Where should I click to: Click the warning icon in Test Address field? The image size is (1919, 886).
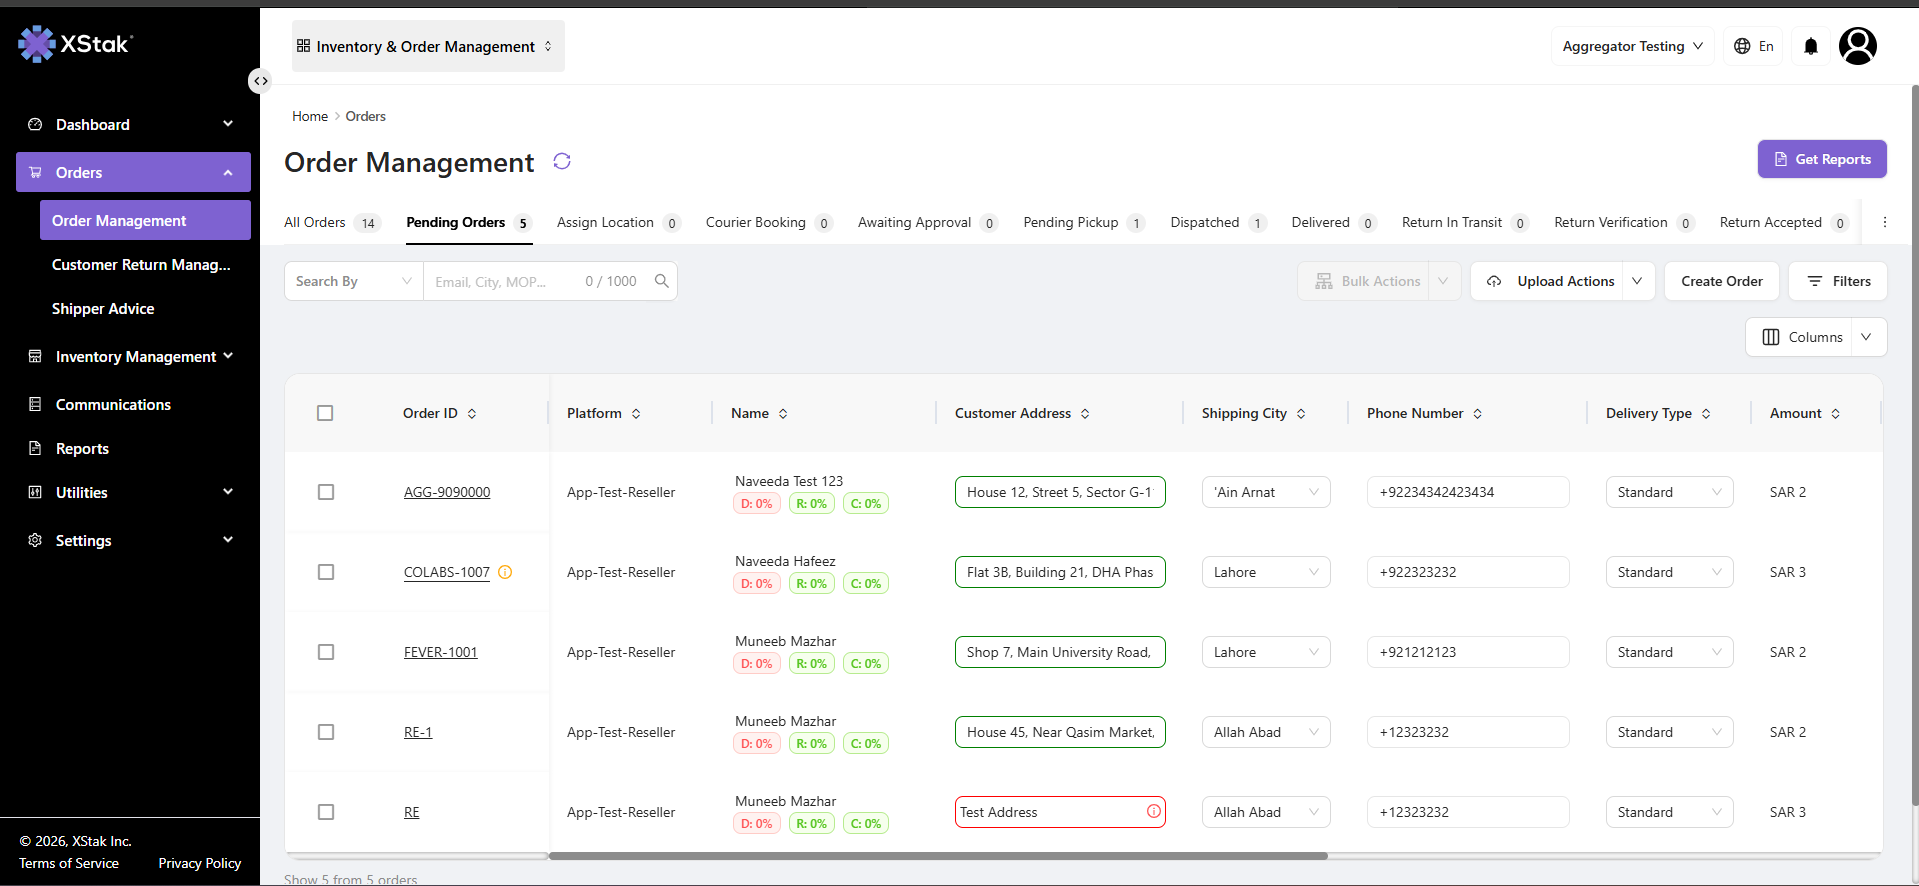tap(1154, 811)
